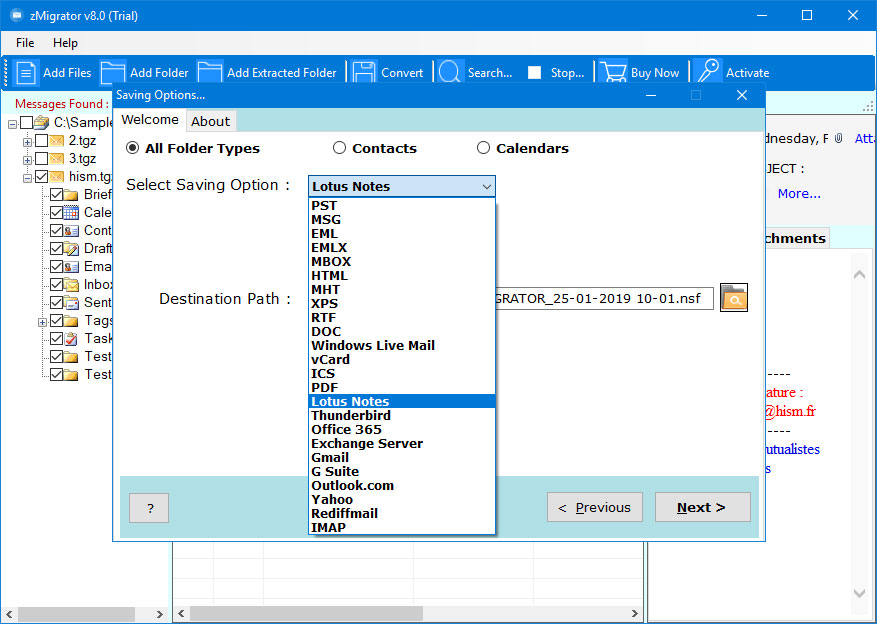Click the Add Files toolbar icon
877x624 pixels.
pos(26,73)
